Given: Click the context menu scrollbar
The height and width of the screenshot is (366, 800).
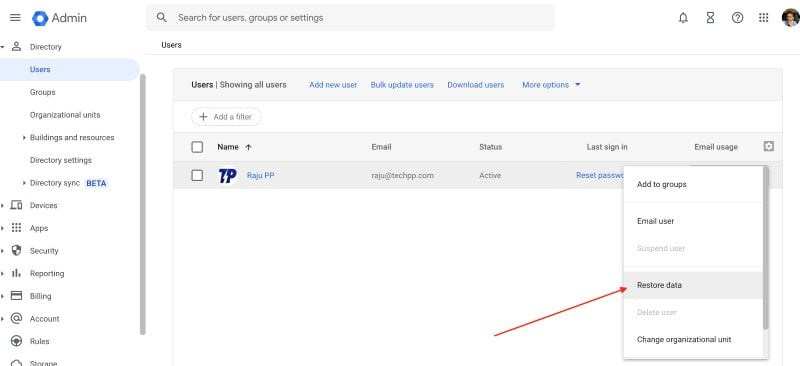Looking at the screenshot, I should [x=765, y=248].
